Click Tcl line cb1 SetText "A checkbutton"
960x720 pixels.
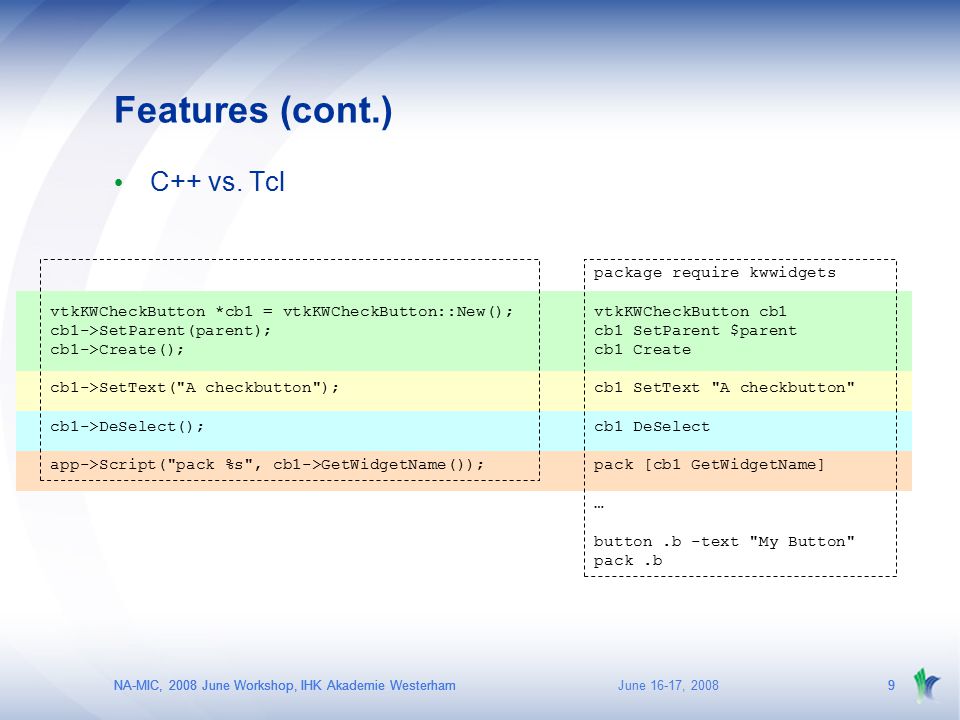coord(724,388)
